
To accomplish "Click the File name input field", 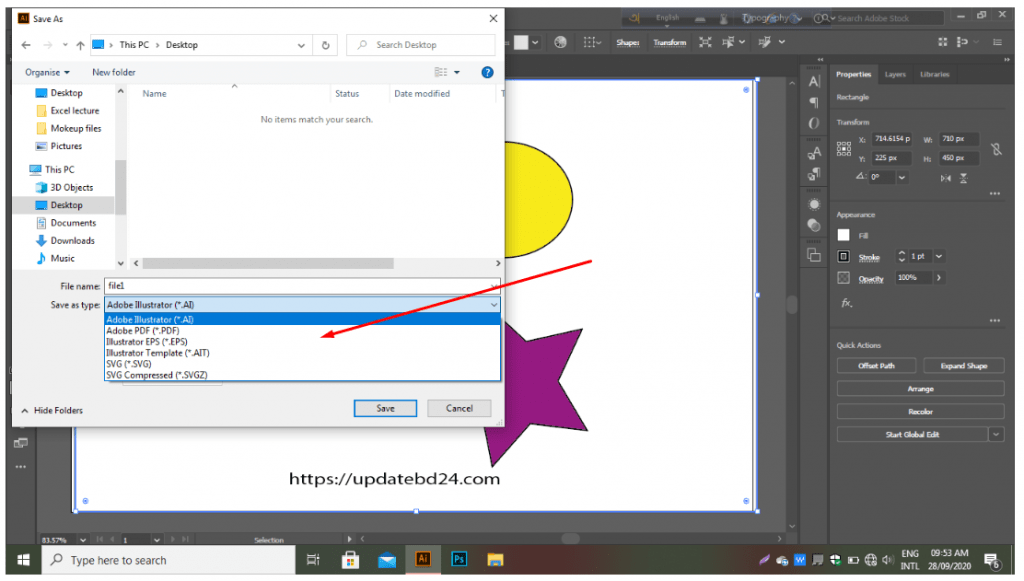I will (300, 286).
